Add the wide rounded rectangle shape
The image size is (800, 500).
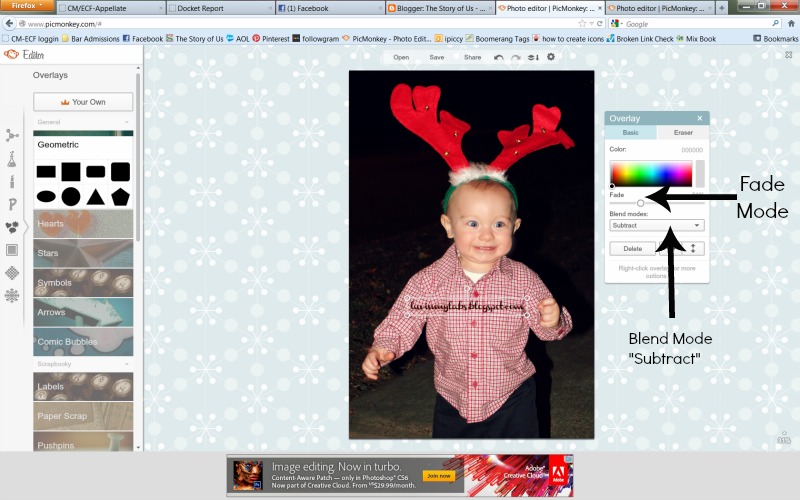click(95, 171)
